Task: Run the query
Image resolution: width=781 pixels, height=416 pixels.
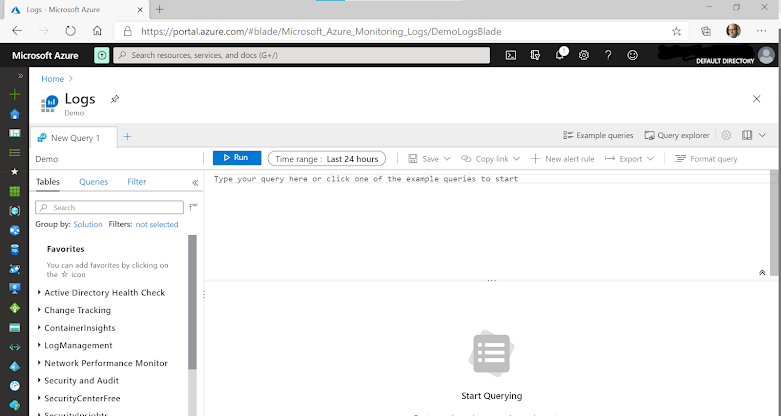Action: click(x=237, y=157)
